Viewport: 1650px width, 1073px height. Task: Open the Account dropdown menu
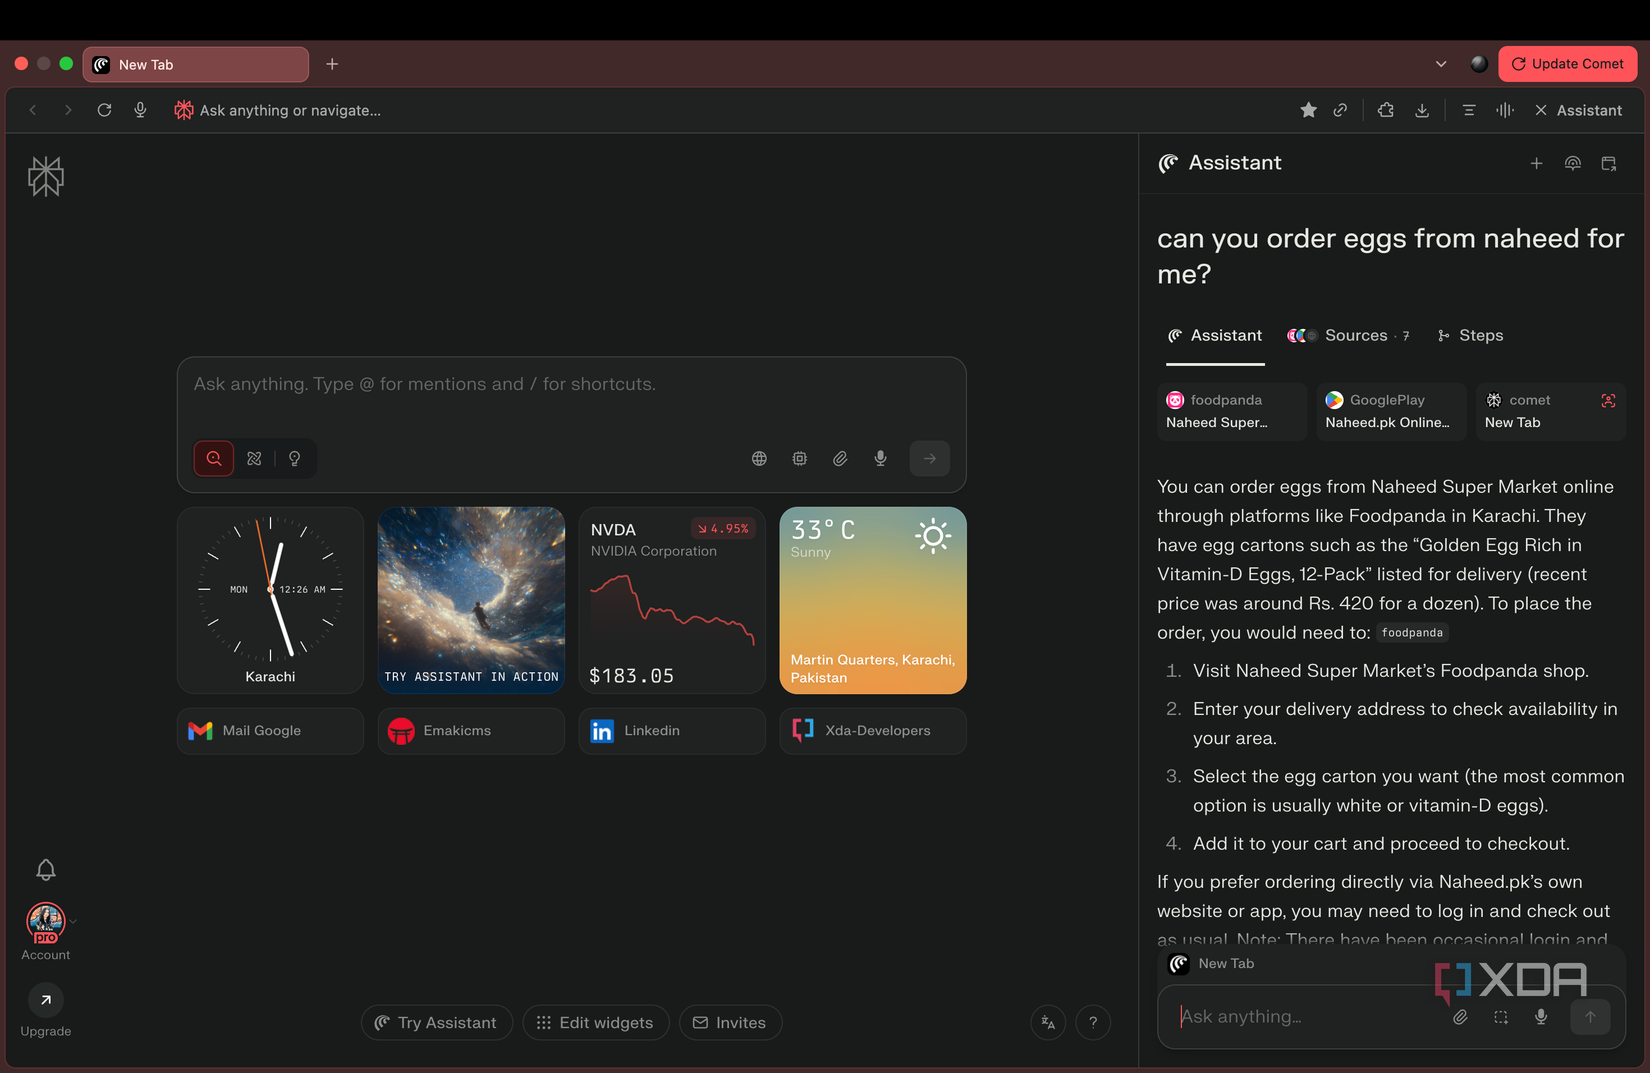tap(46, 931)
